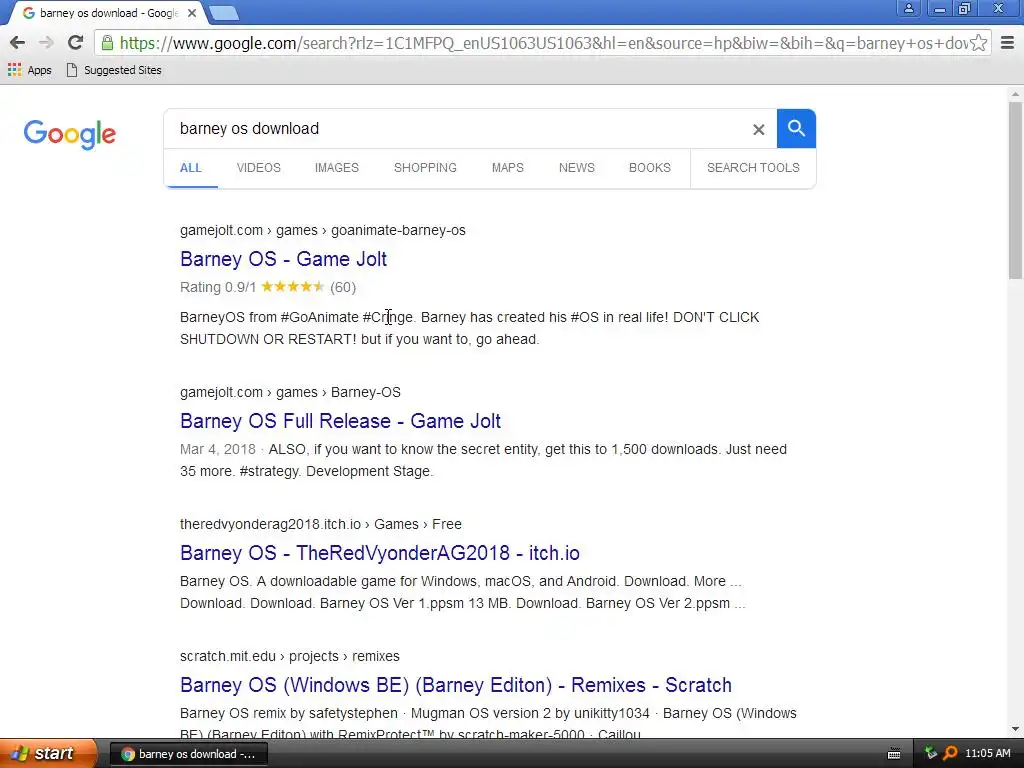Open Barney OS Full Release - Game Jolt
This screenshot has width=1024, height=768.
(x=340, y=421)
